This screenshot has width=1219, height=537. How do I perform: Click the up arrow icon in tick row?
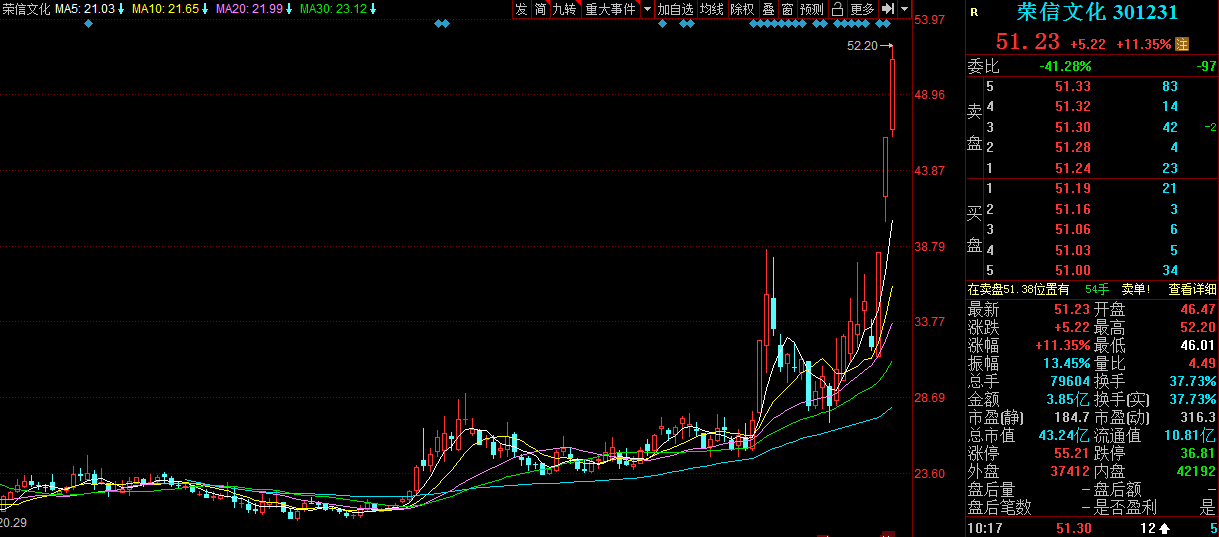(1164, 528)
